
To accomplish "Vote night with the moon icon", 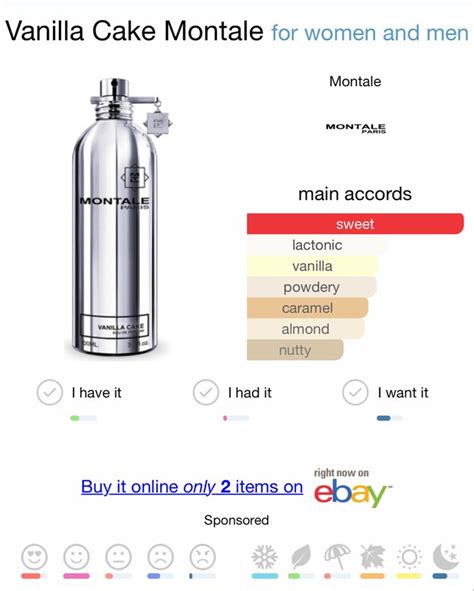I will [446, 557].
